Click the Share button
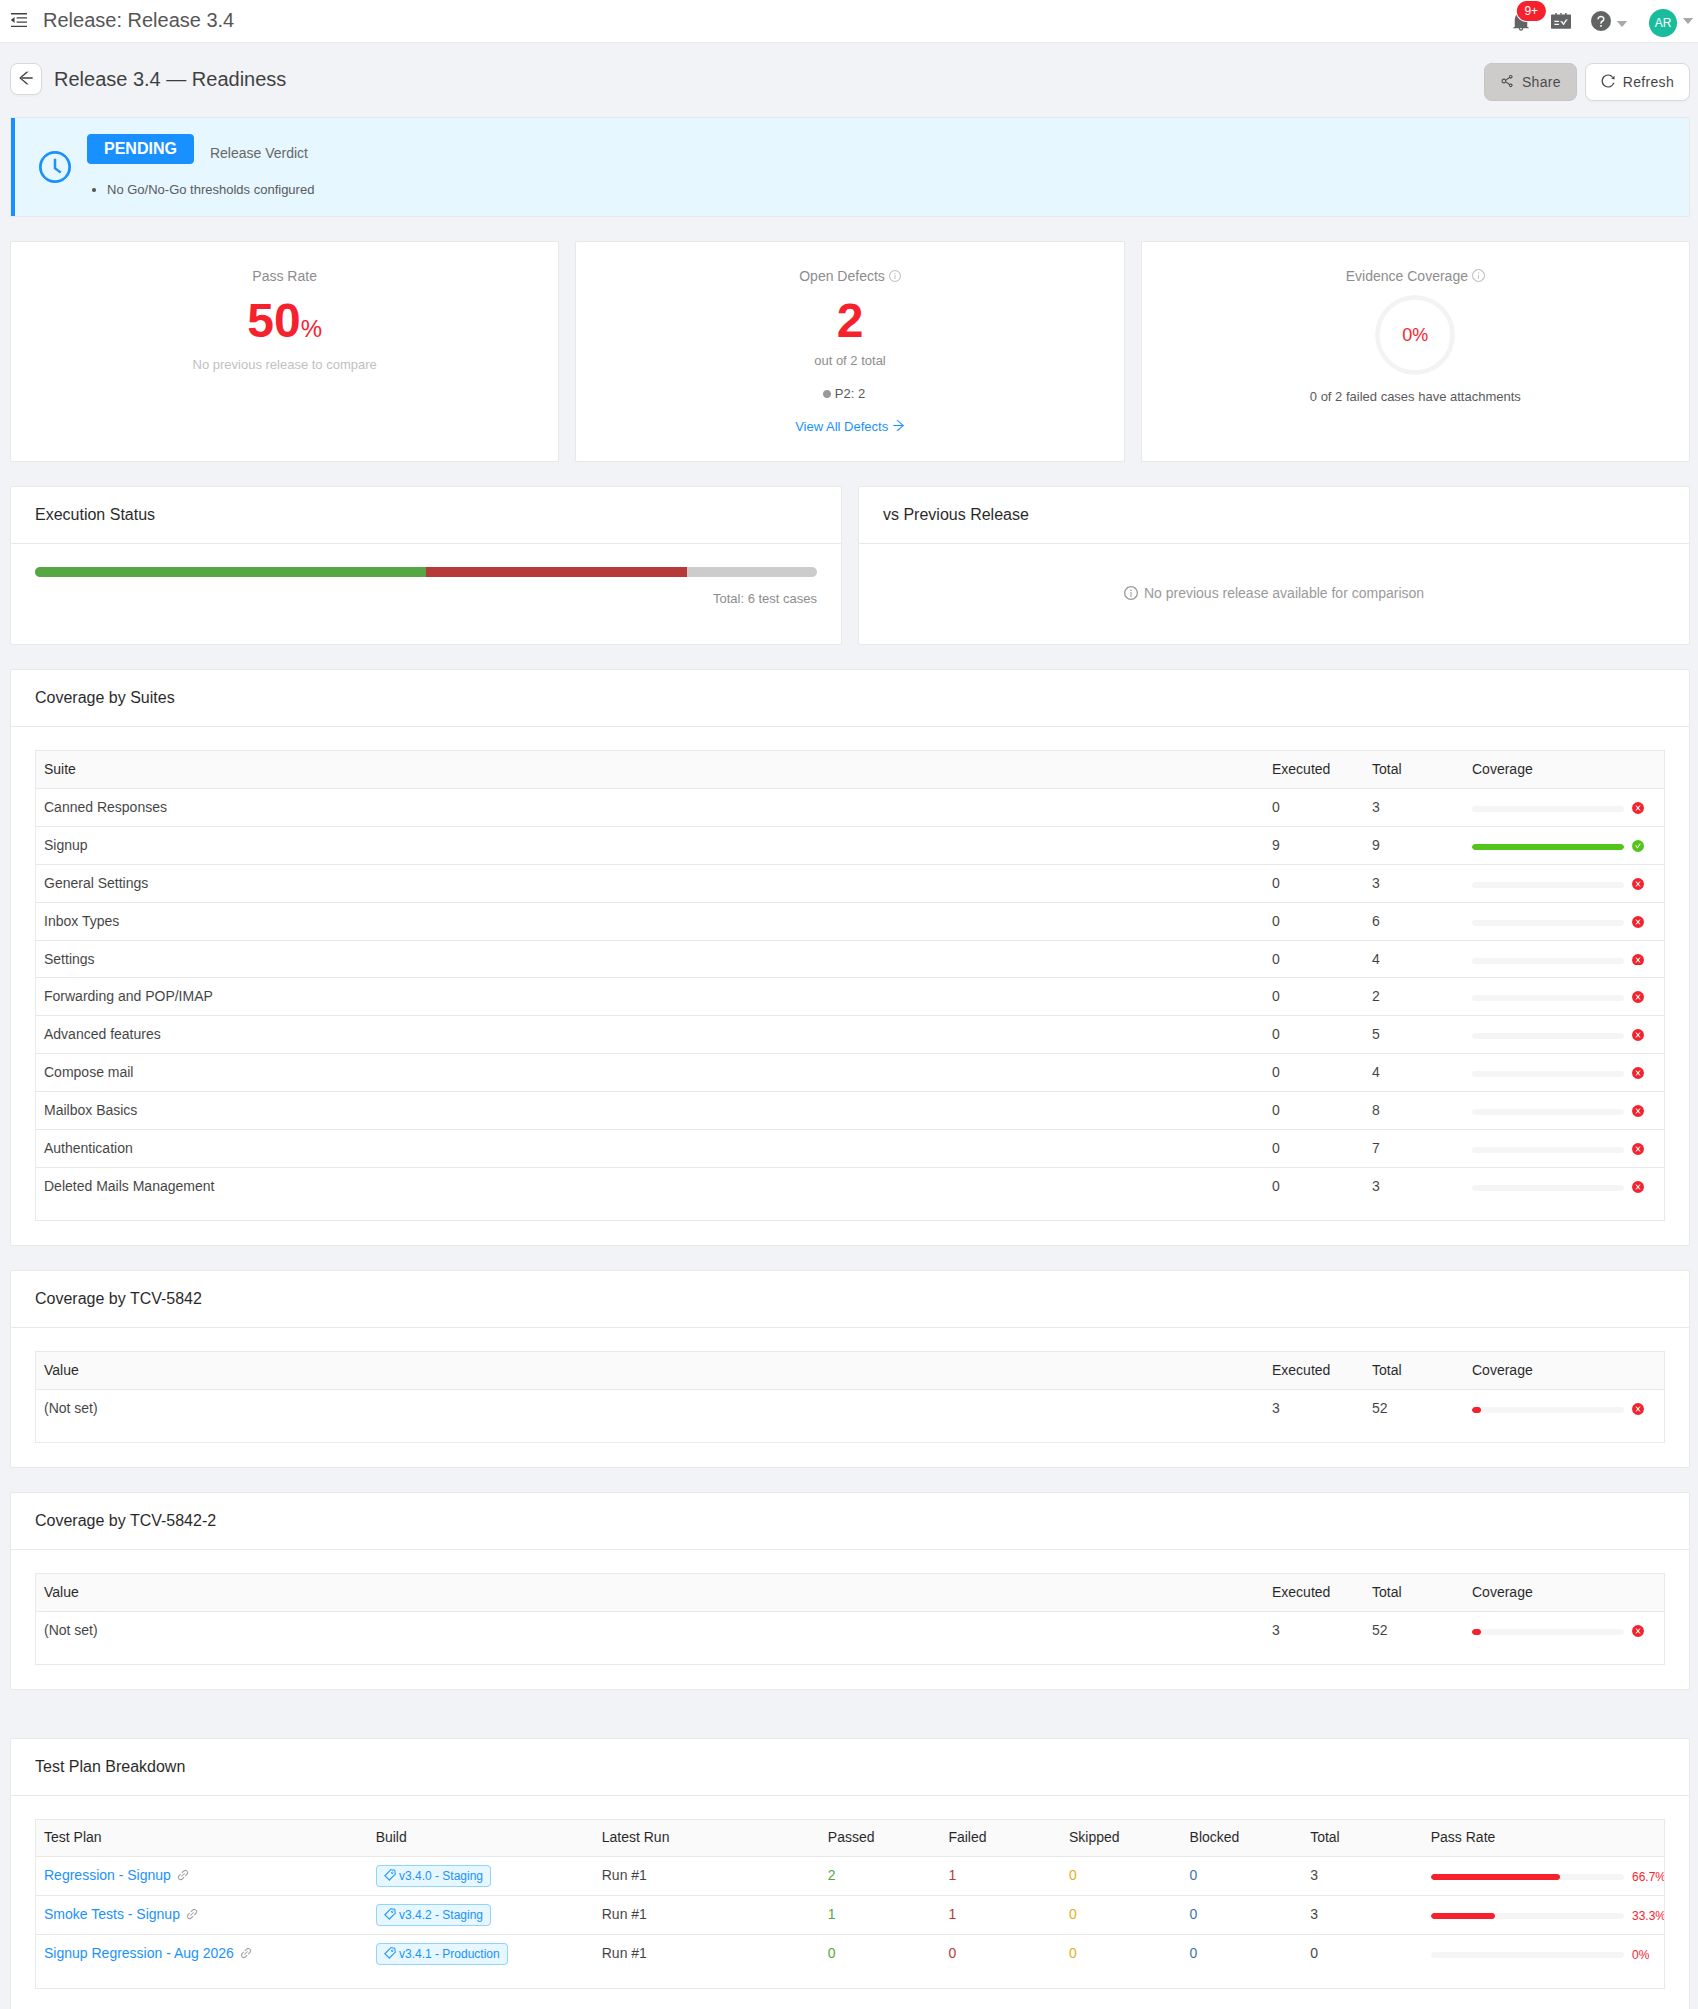1698x2009 pixels. click(1530, 82)
